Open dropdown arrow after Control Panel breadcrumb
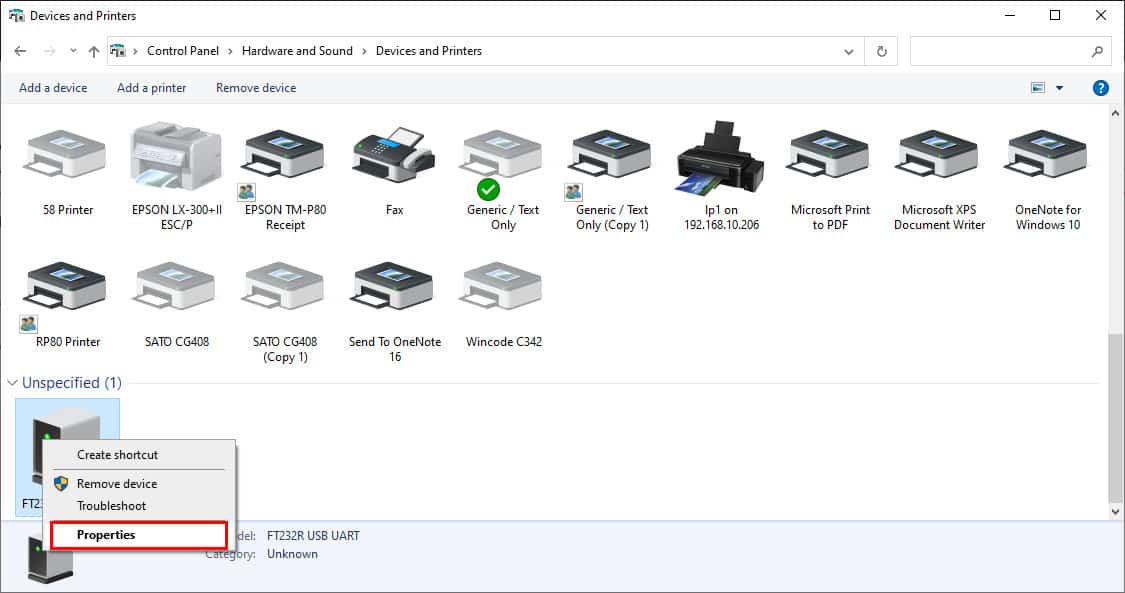 [230, 51]
